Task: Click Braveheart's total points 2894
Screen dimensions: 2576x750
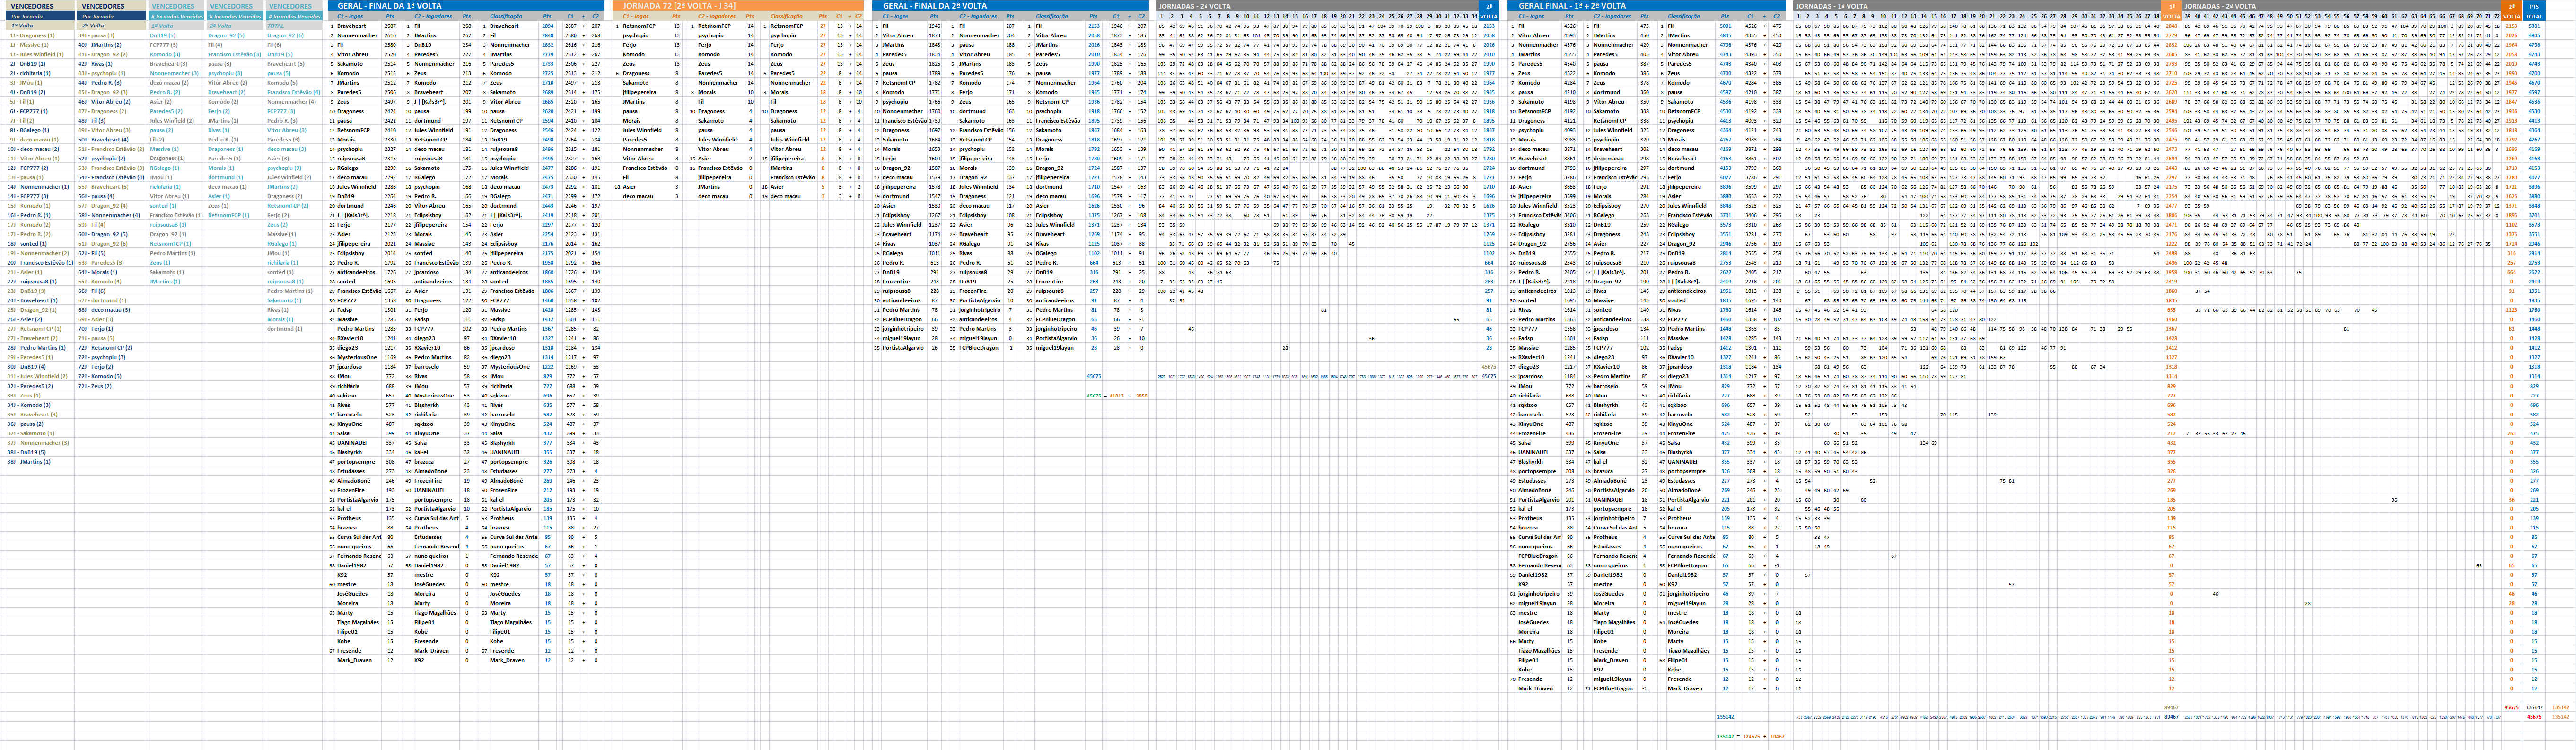Action: click(548, 26)
